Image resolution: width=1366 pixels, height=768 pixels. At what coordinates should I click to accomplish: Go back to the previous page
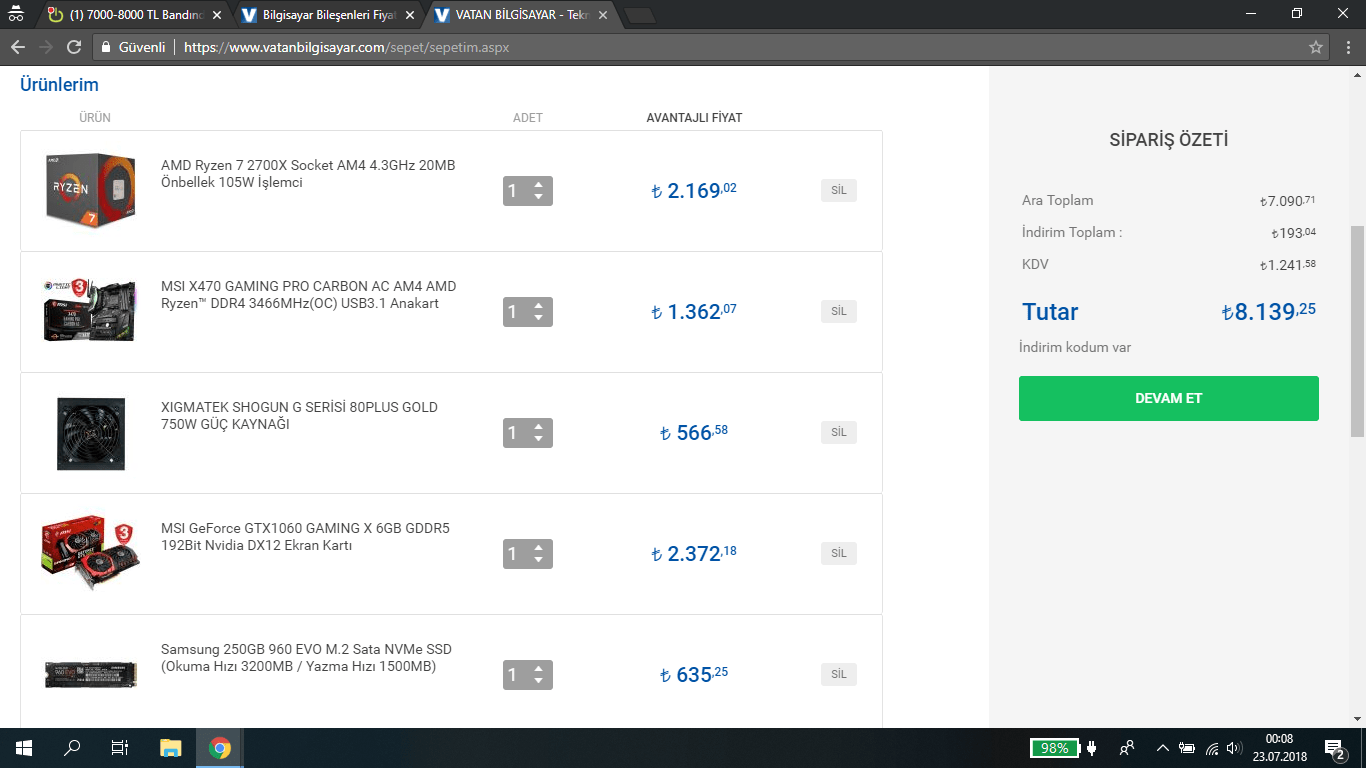point(18,47)
